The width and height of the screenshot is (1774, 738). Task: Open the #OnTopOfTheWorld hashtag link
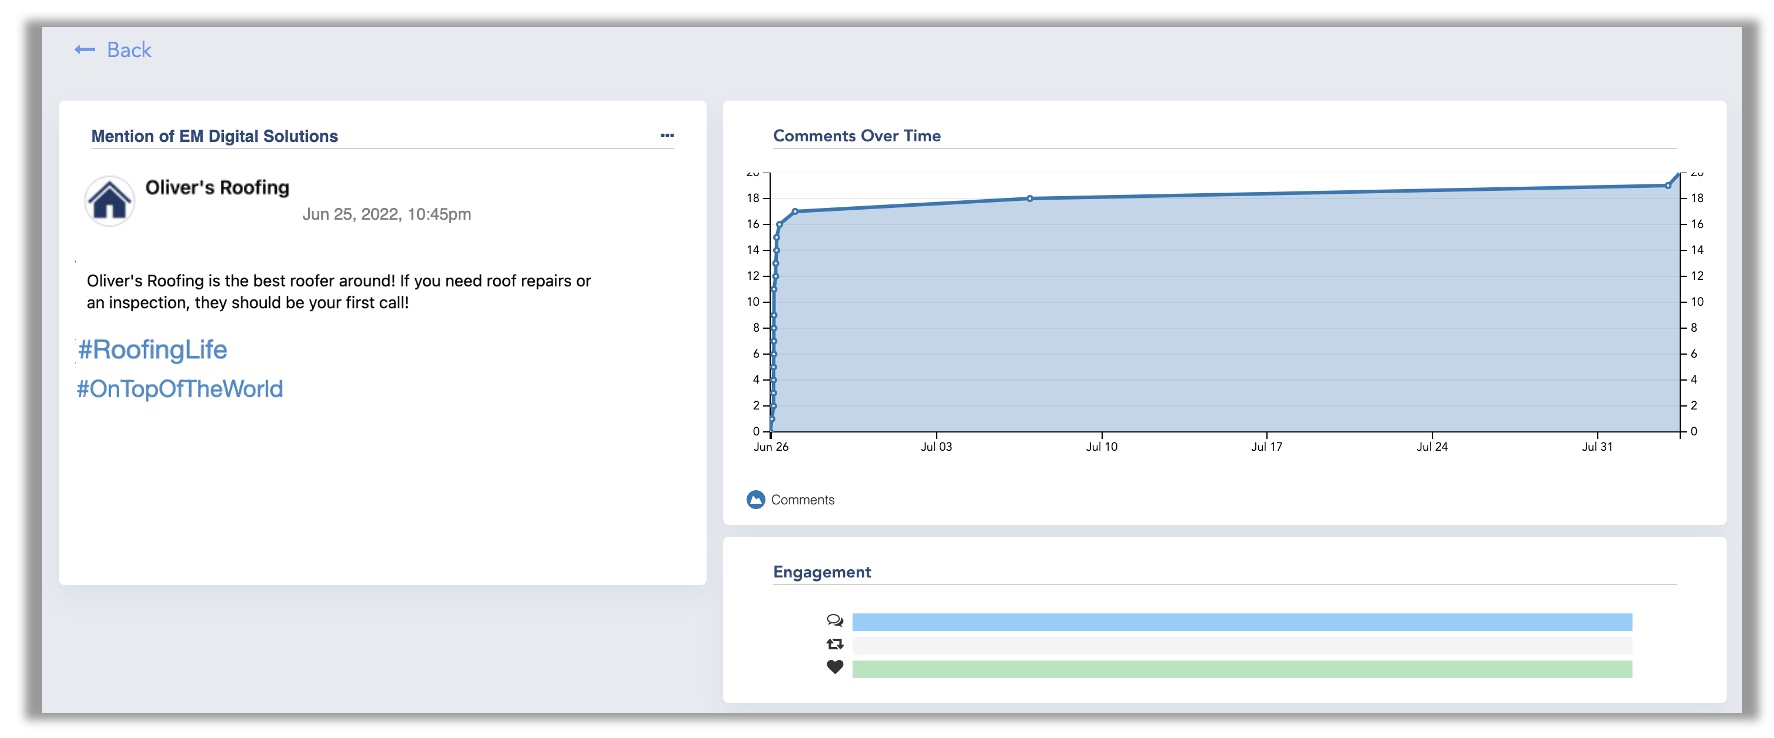[180, 389]
